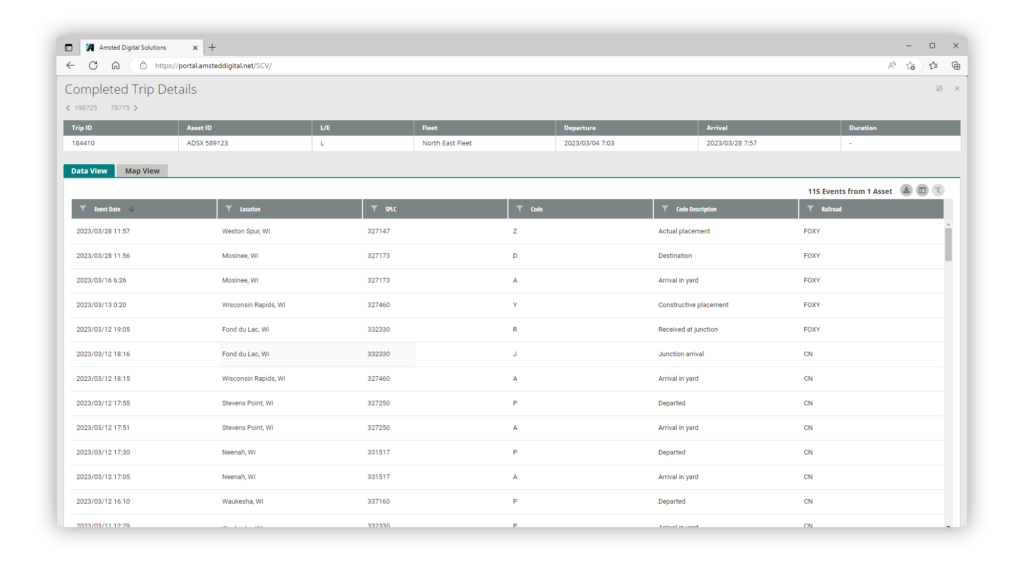Click the browser home button

click(x=116, y=65)
